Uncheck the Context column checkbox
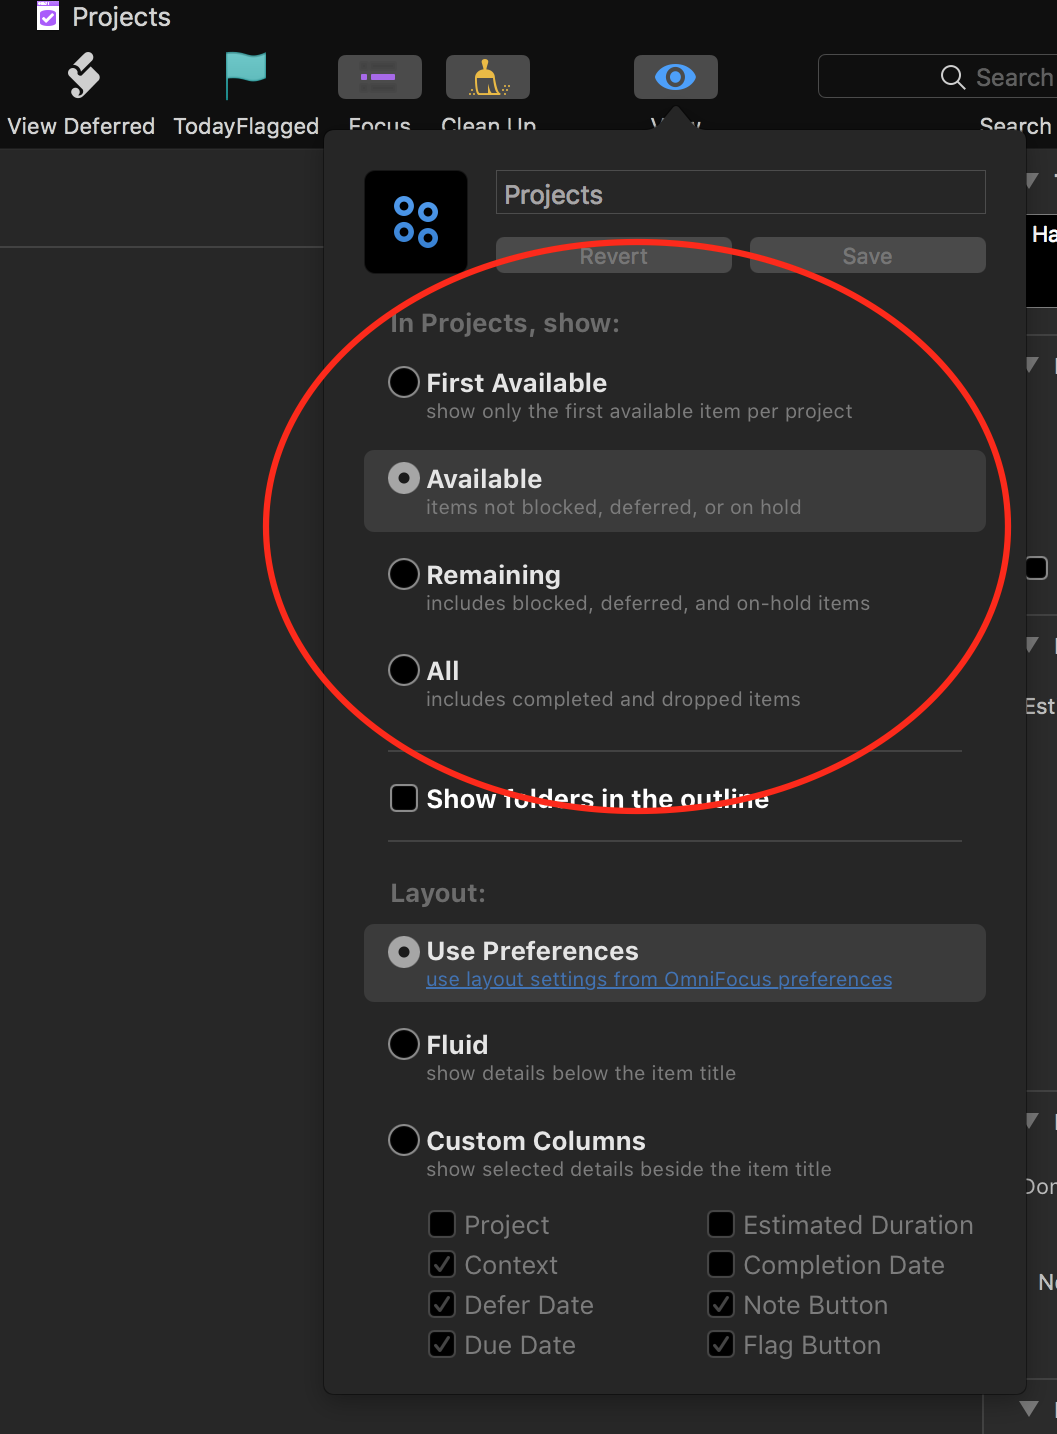 (442, 1264)
